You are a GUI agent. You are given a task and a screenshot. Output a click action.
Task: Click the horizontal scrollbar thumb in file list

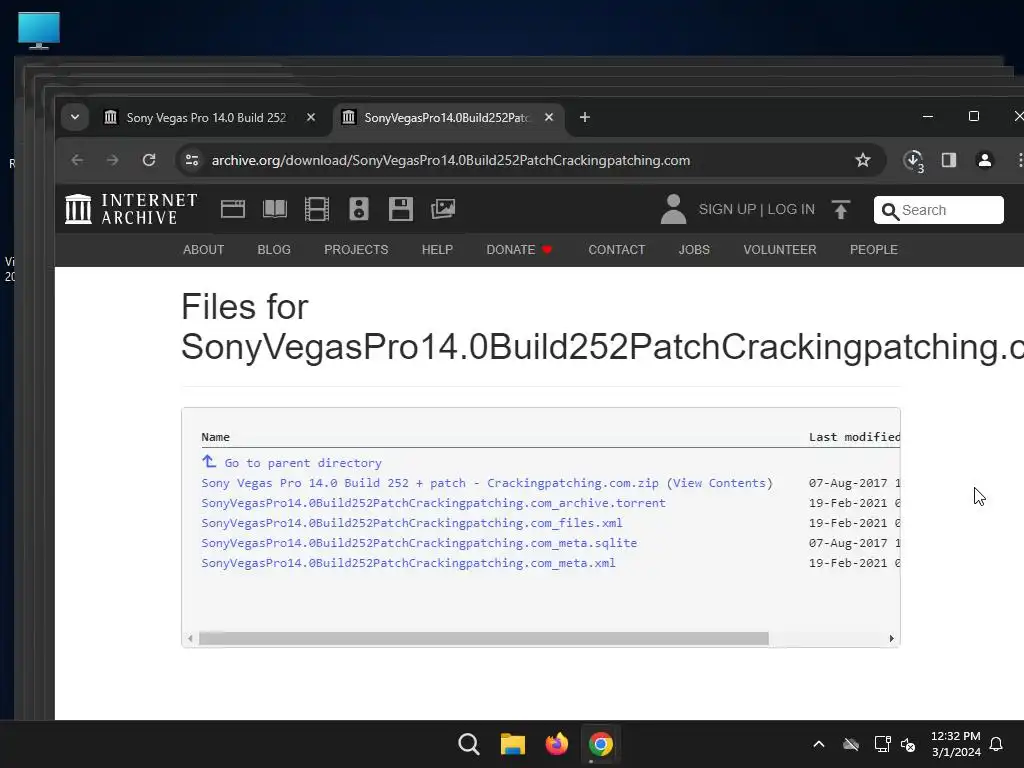pyautogui.click(x=483, y=638)
